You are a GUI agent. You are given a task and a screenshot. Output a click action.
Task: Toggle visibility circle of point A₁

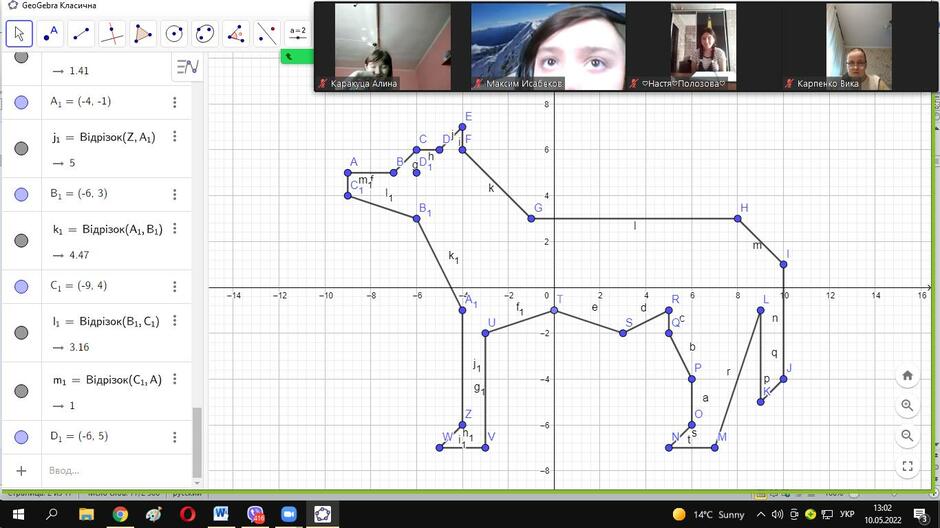pyautogui.click(x=21, y=102)
